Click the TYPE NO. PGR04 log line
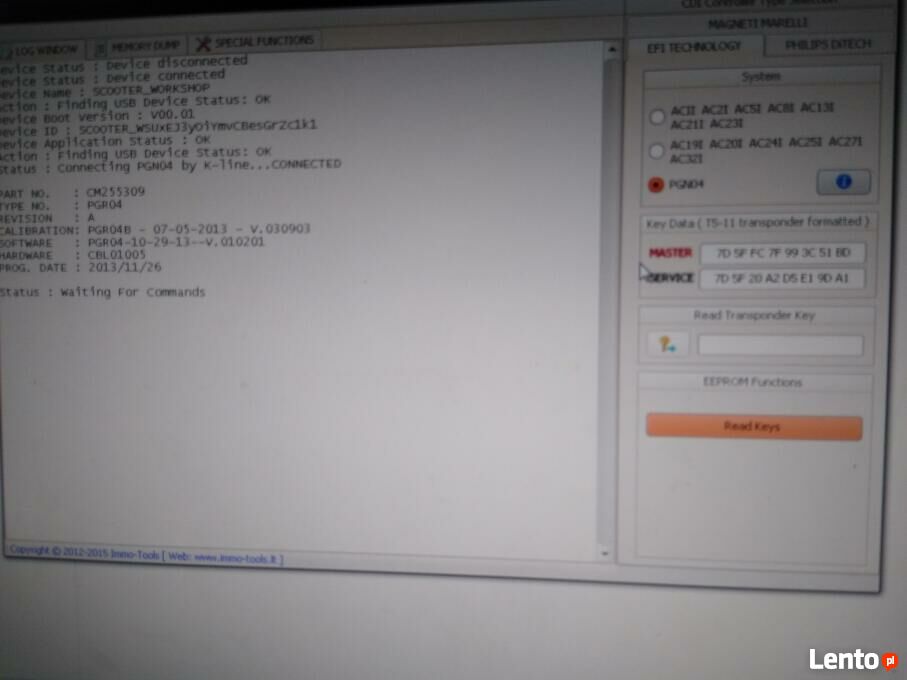 [61, 205]
